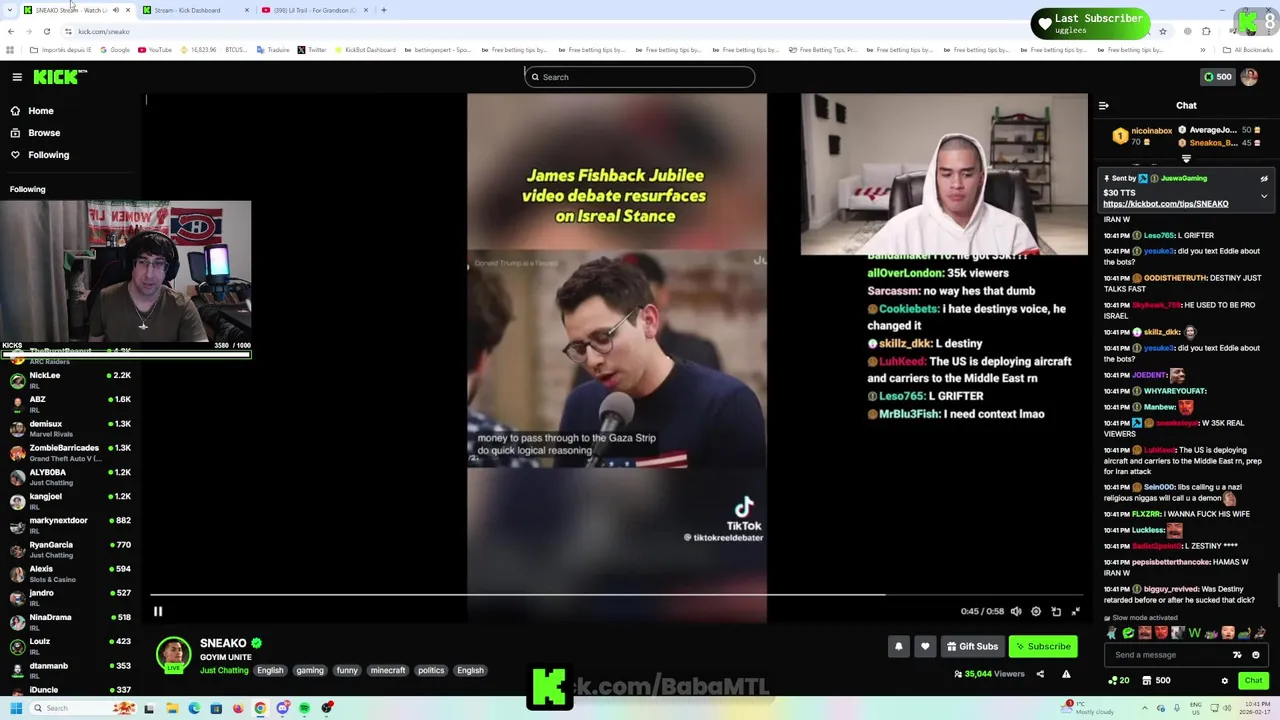Open NickLee channel in the following list
Screen dimensions: 1280x720
pyautogui.click(x=70, y=380)
